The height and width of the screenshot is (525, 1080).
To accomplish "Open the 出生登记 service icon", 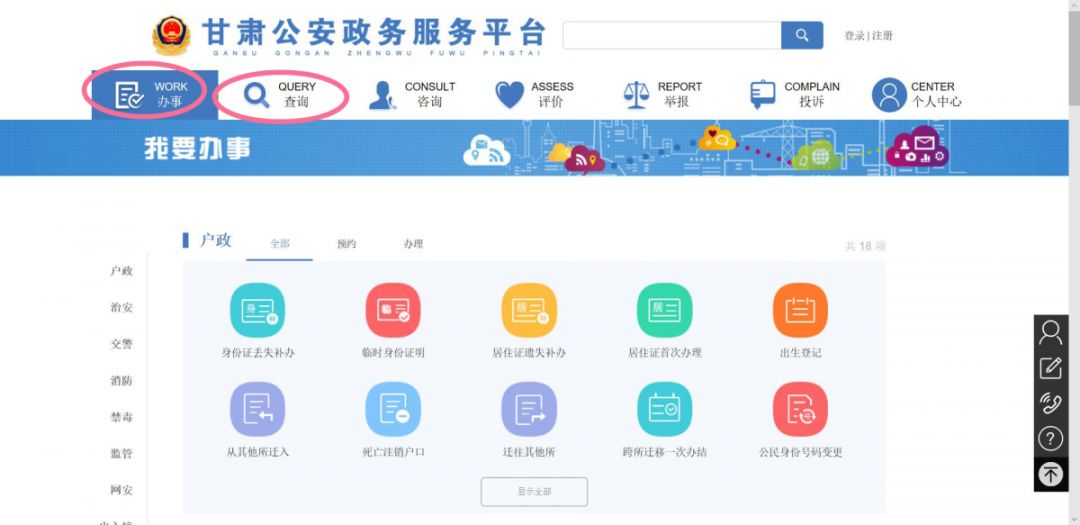I will (800, 310).
